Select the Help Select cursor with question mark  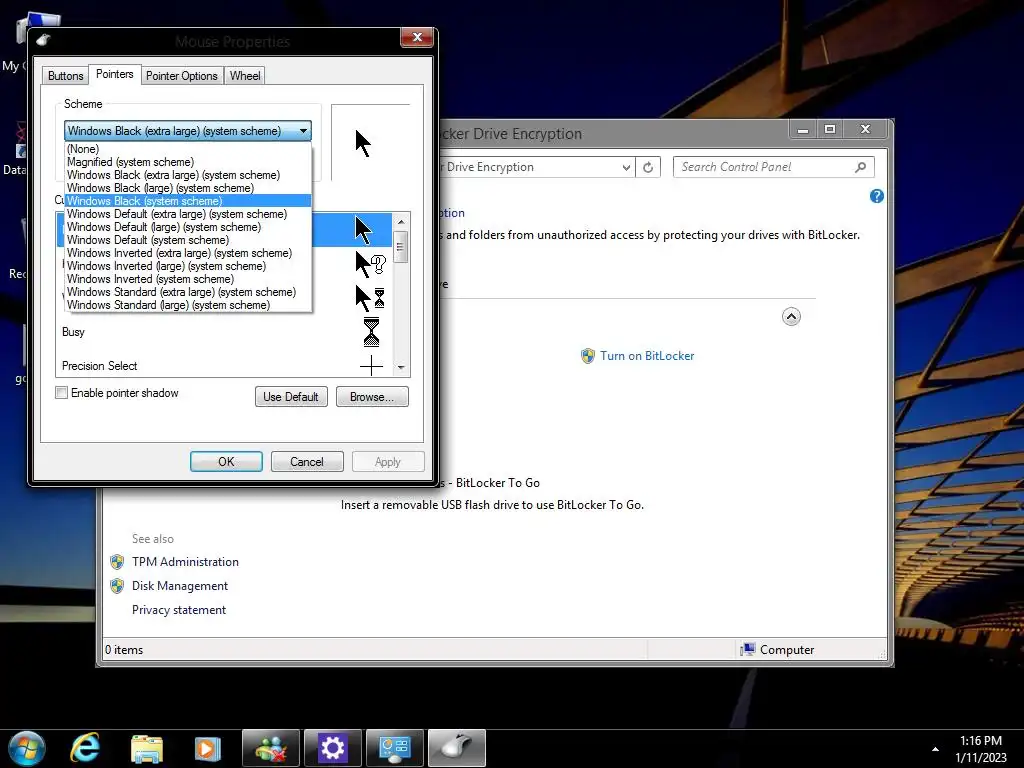370,264
